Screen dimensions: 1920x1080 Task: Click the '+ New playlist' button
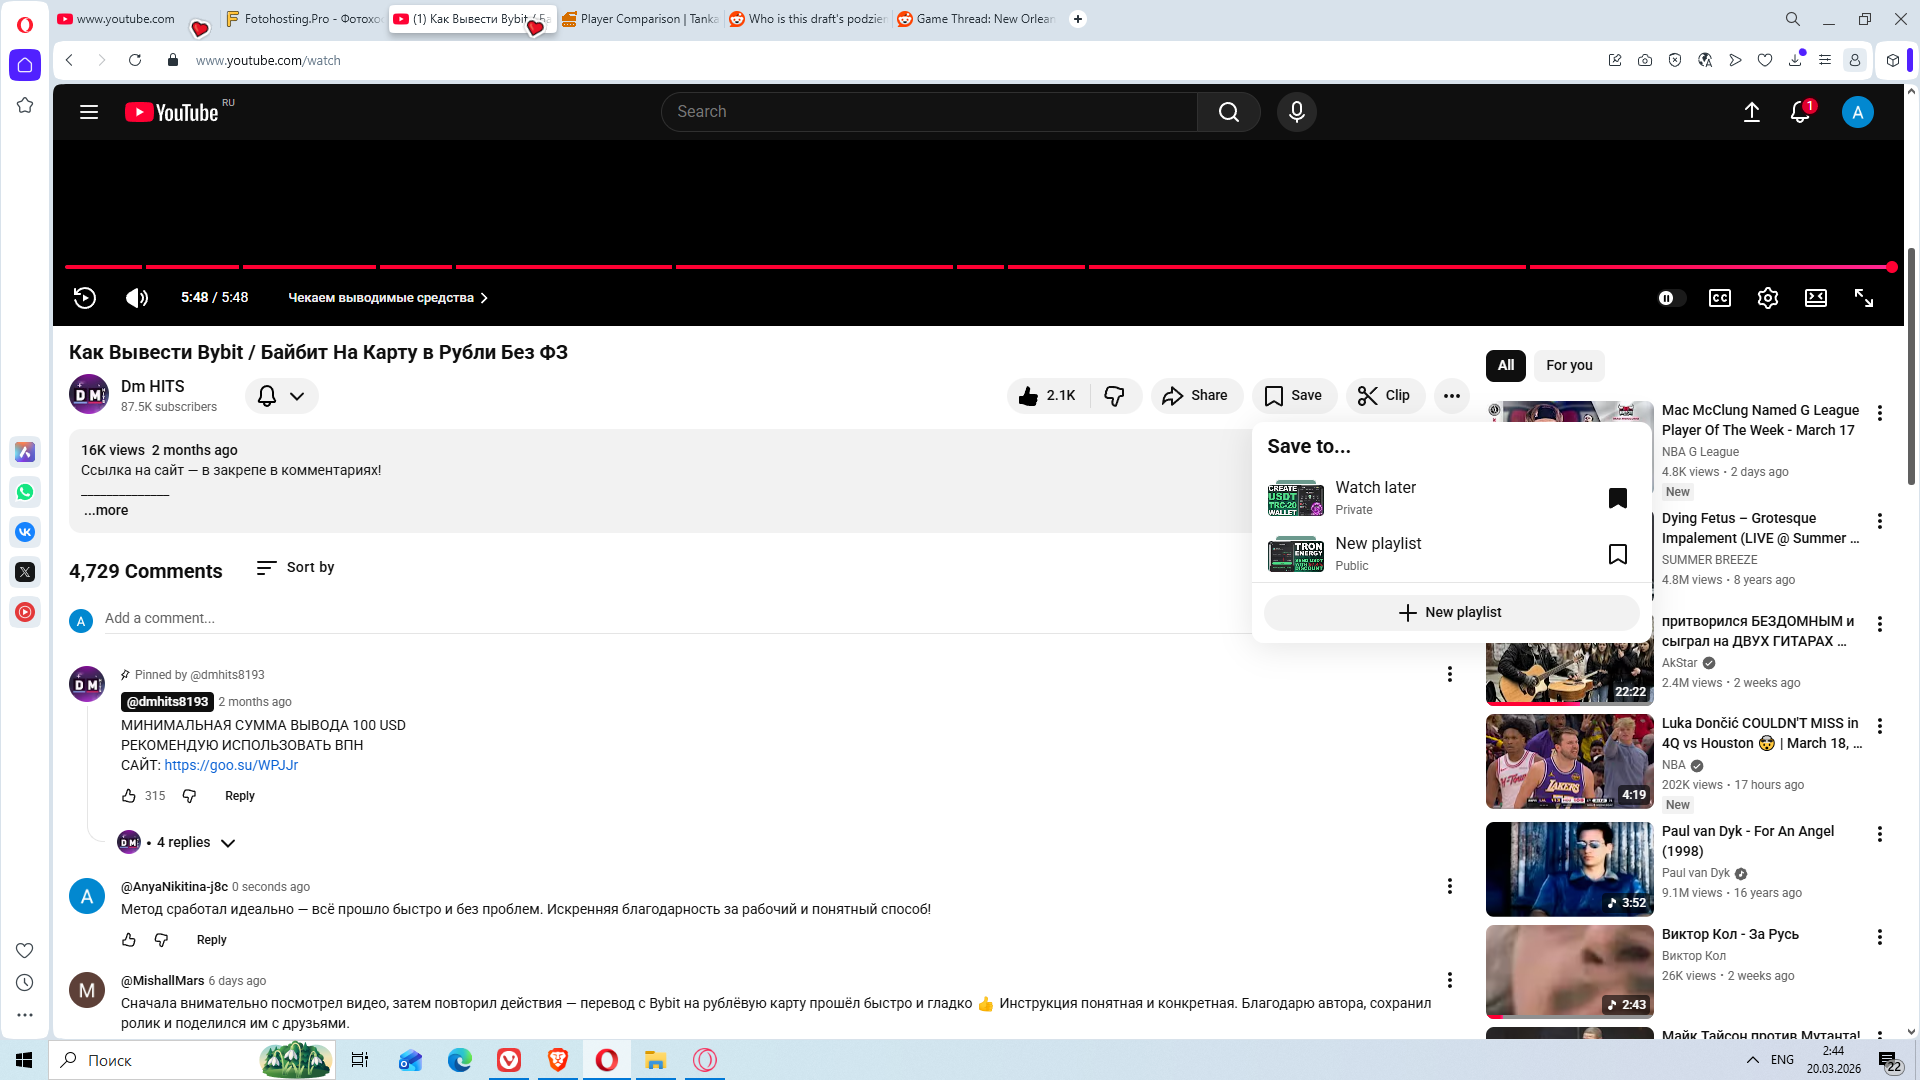[x=1450, y=612]
